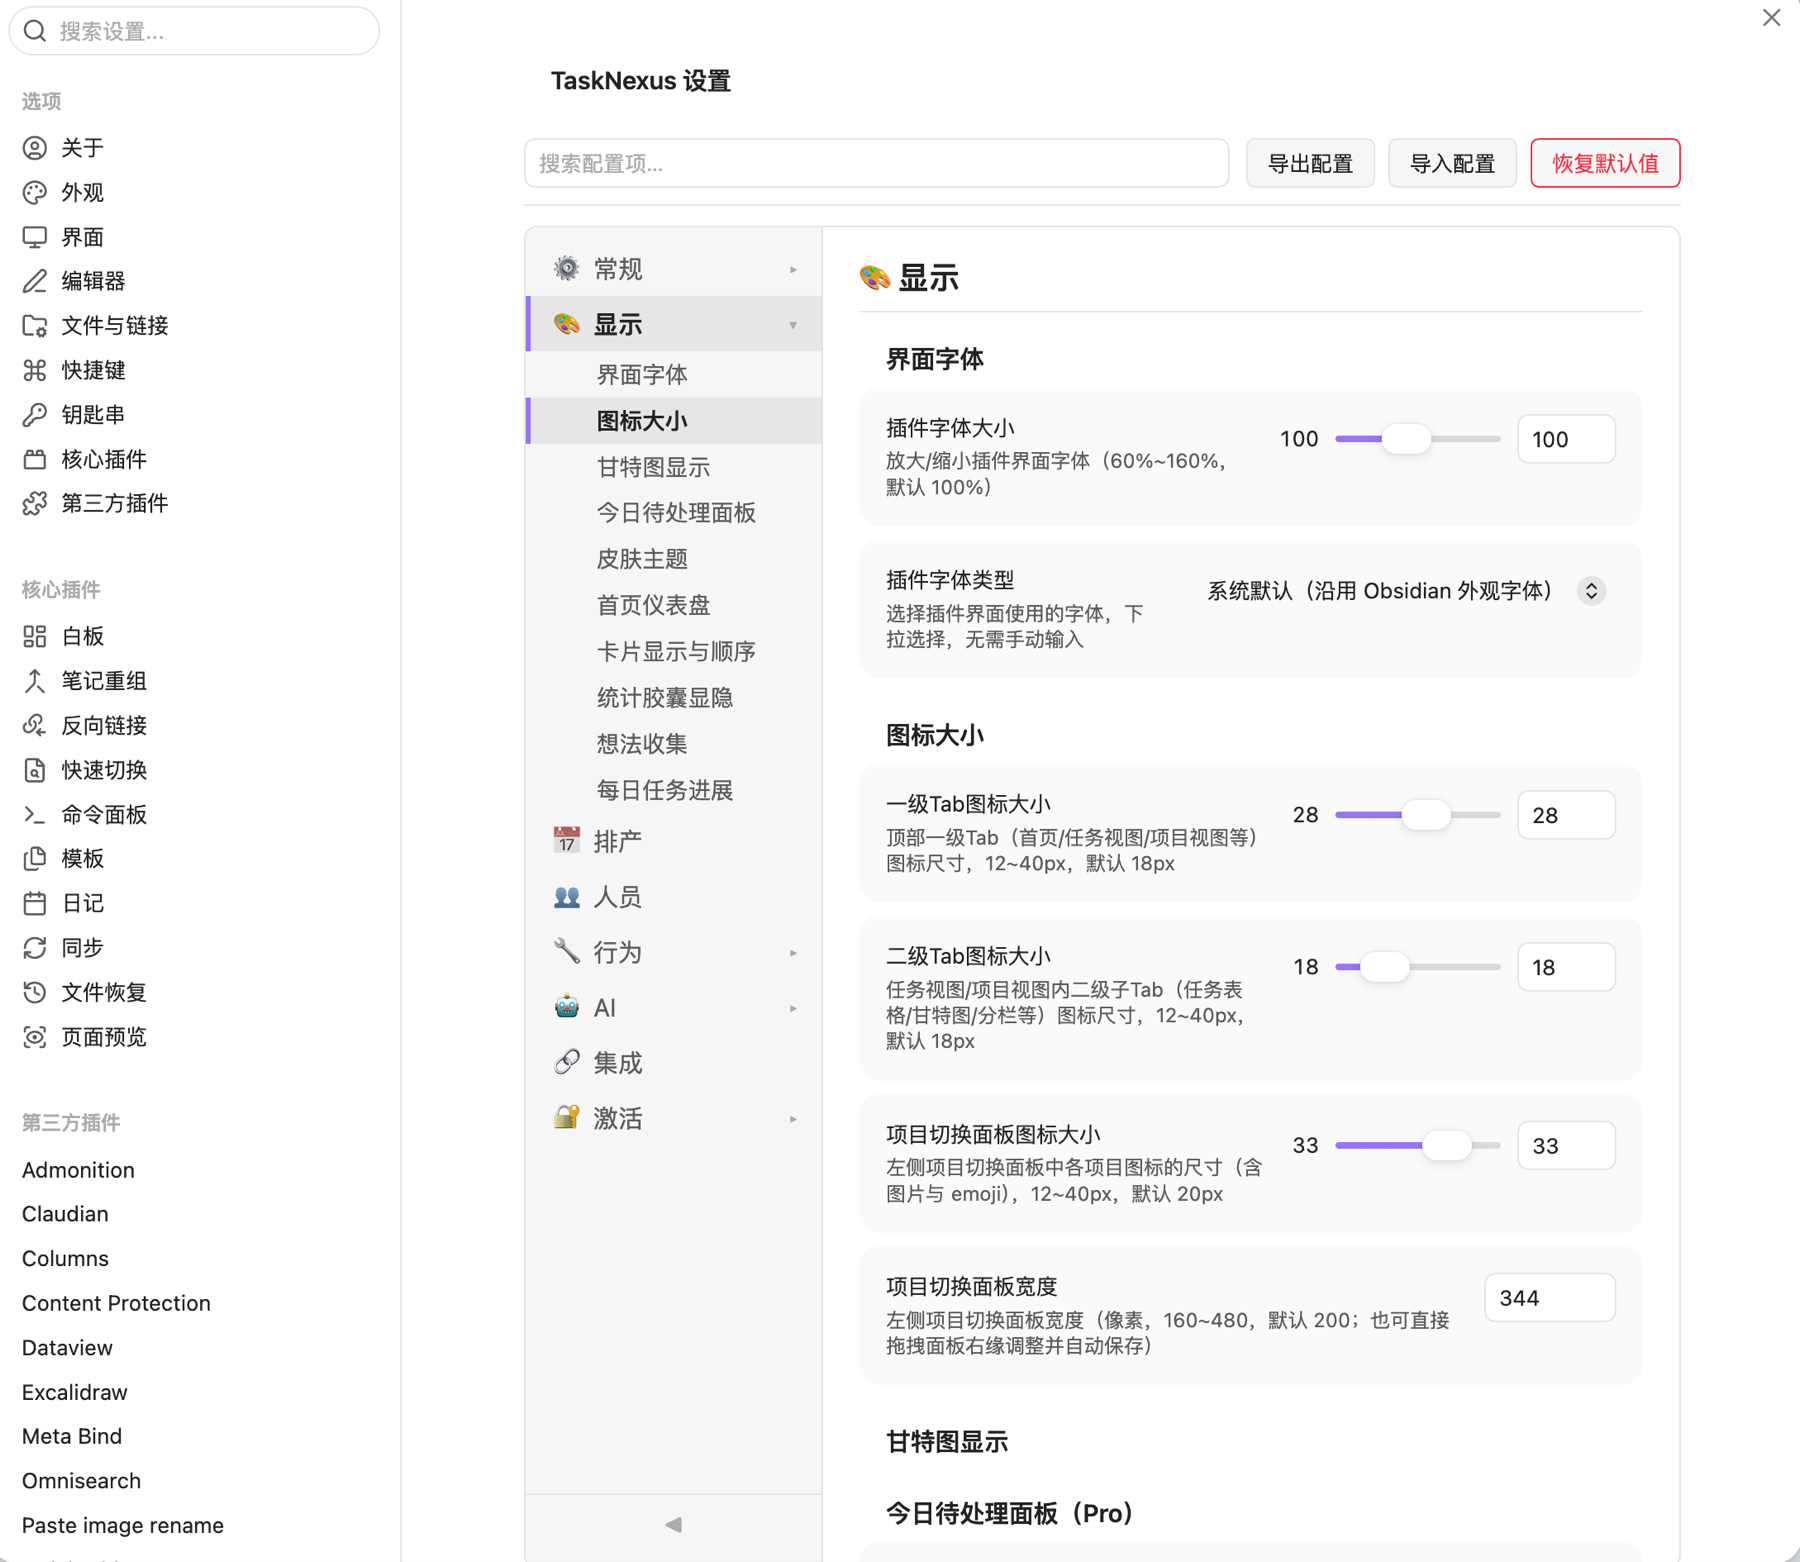Click the 激活 lock icon
Screen dimensions: 1800x1562
point(567,1117)
